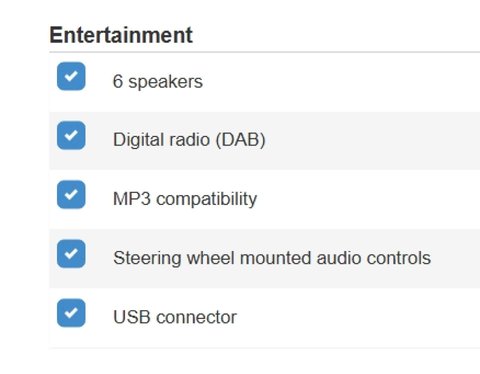Select the 'Digital radio (DAB)' label

pos(189,139)
